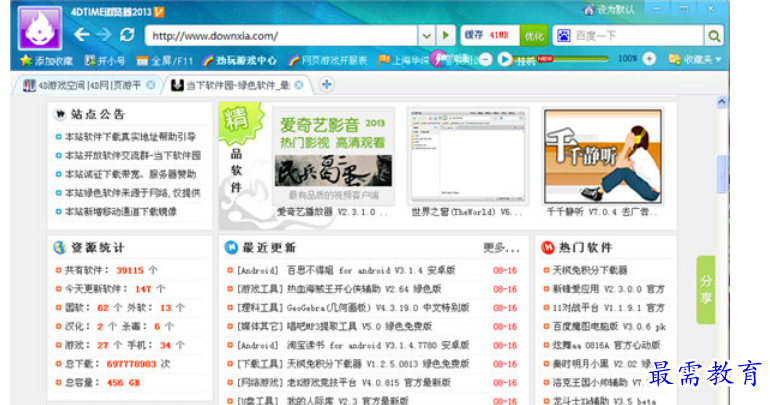Click the 开小号 toolbar item
Viewport: 770px width, 405px height.
(x=105, y=61)
